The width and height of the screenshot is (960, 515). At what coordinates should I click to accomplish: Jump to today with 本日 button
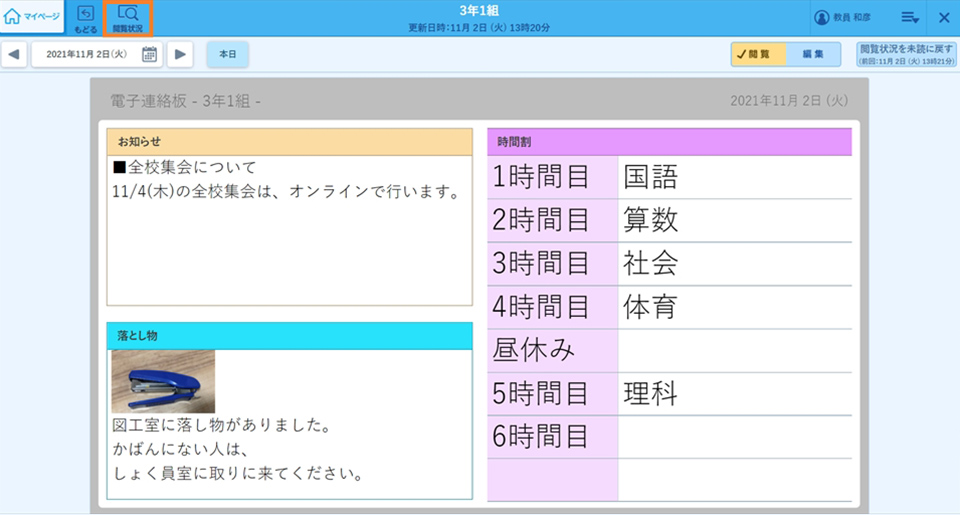227,55
